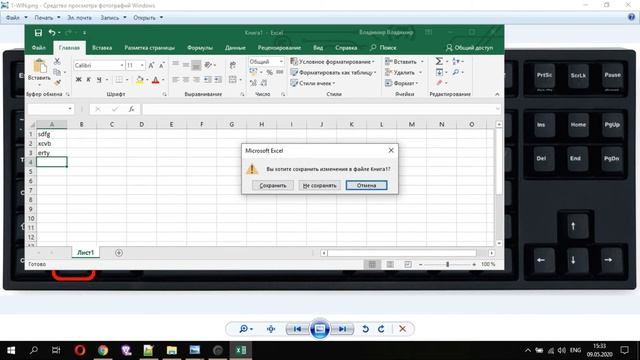The width and height of the screenshot is (640, 360).
Task: Apply percent style format
Action: [269, 72]
